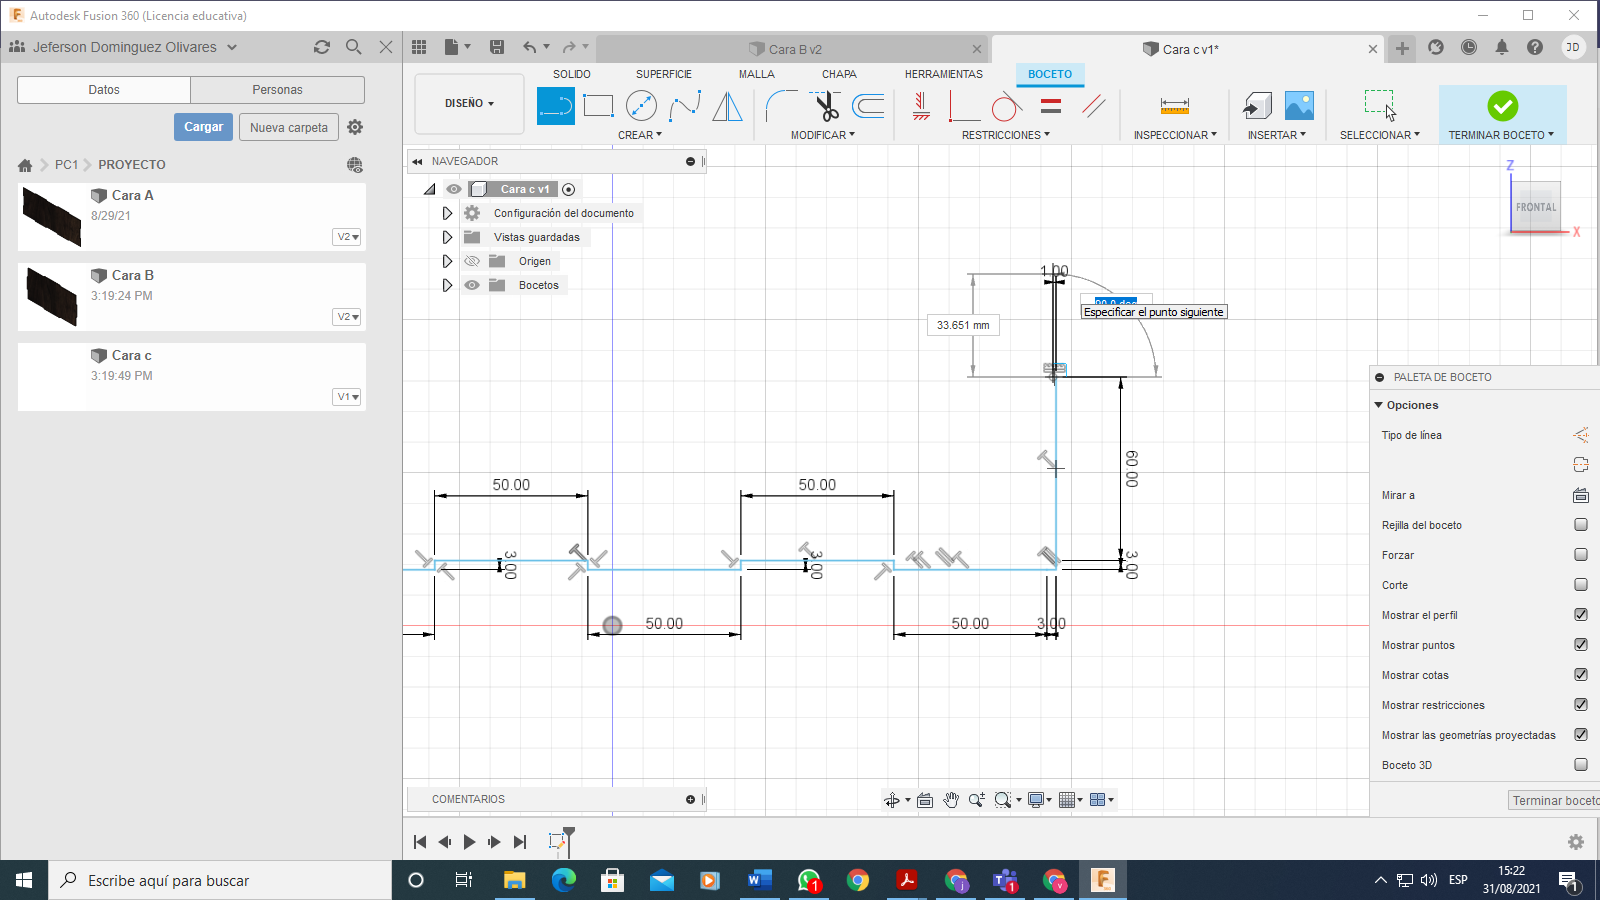
Task: Open the INSPECCIONAR dropdown menu
Action: point(1175,135)
